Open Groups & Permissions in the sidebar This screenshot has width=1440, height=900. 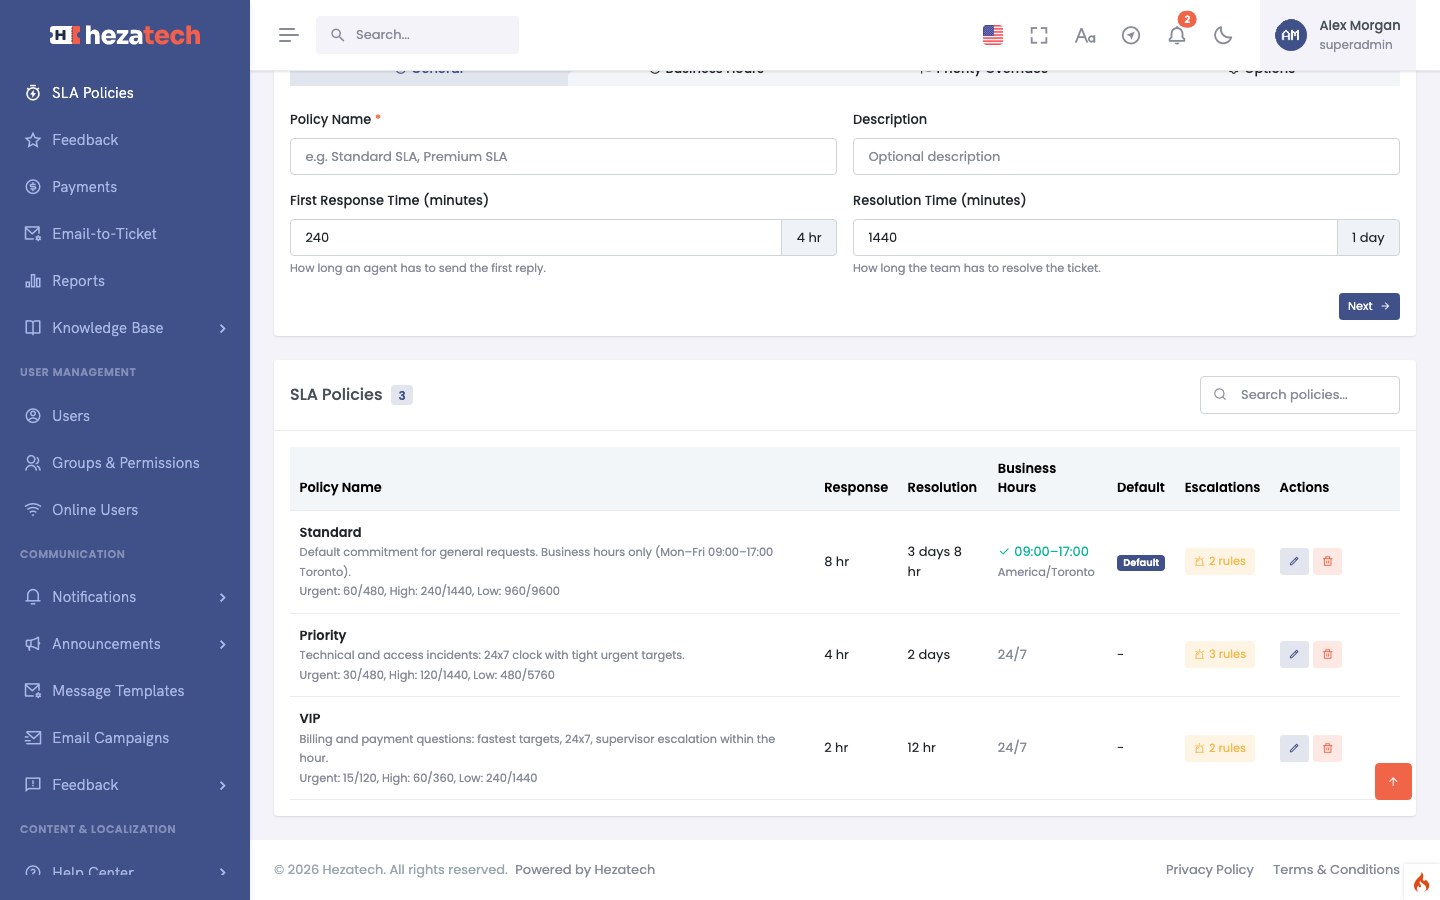(125, 463)
